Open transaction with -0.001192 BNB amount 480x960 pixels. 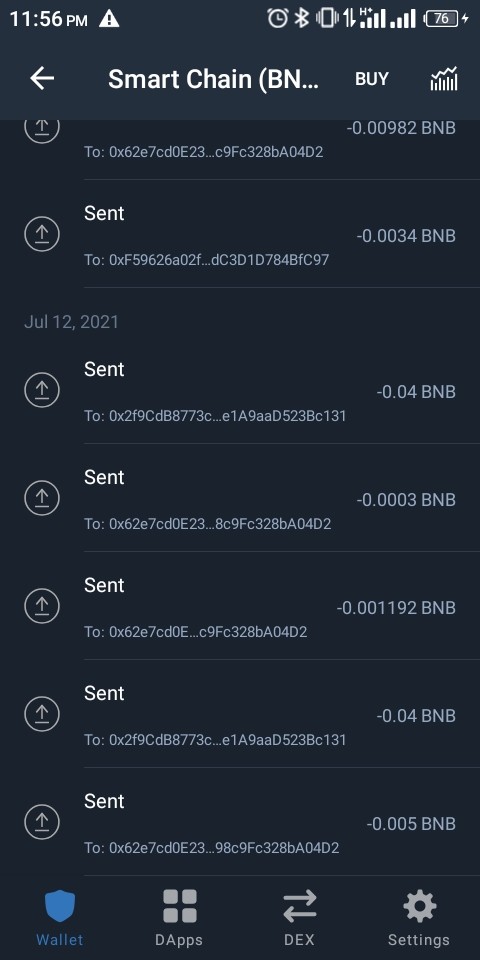(240, 606)
